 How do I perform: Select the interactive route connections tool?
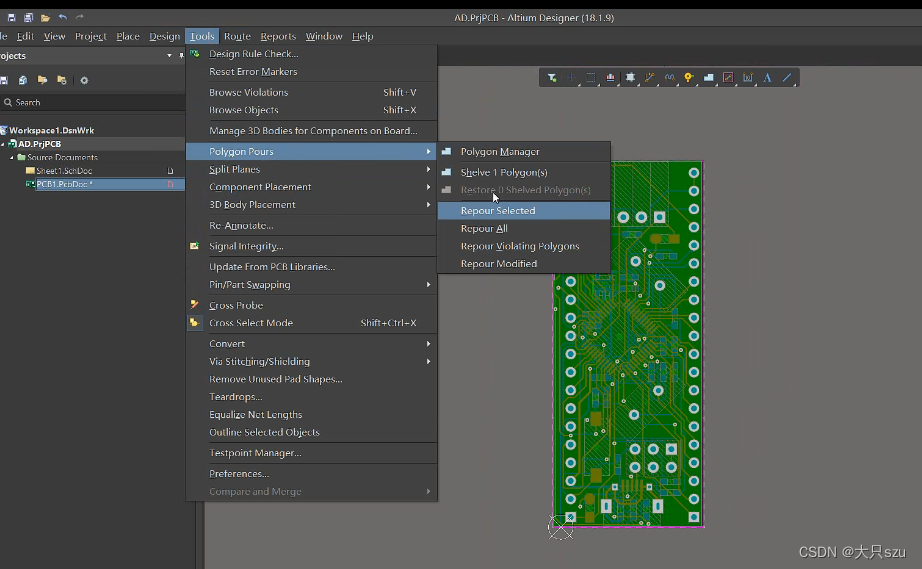coord(650,77)
